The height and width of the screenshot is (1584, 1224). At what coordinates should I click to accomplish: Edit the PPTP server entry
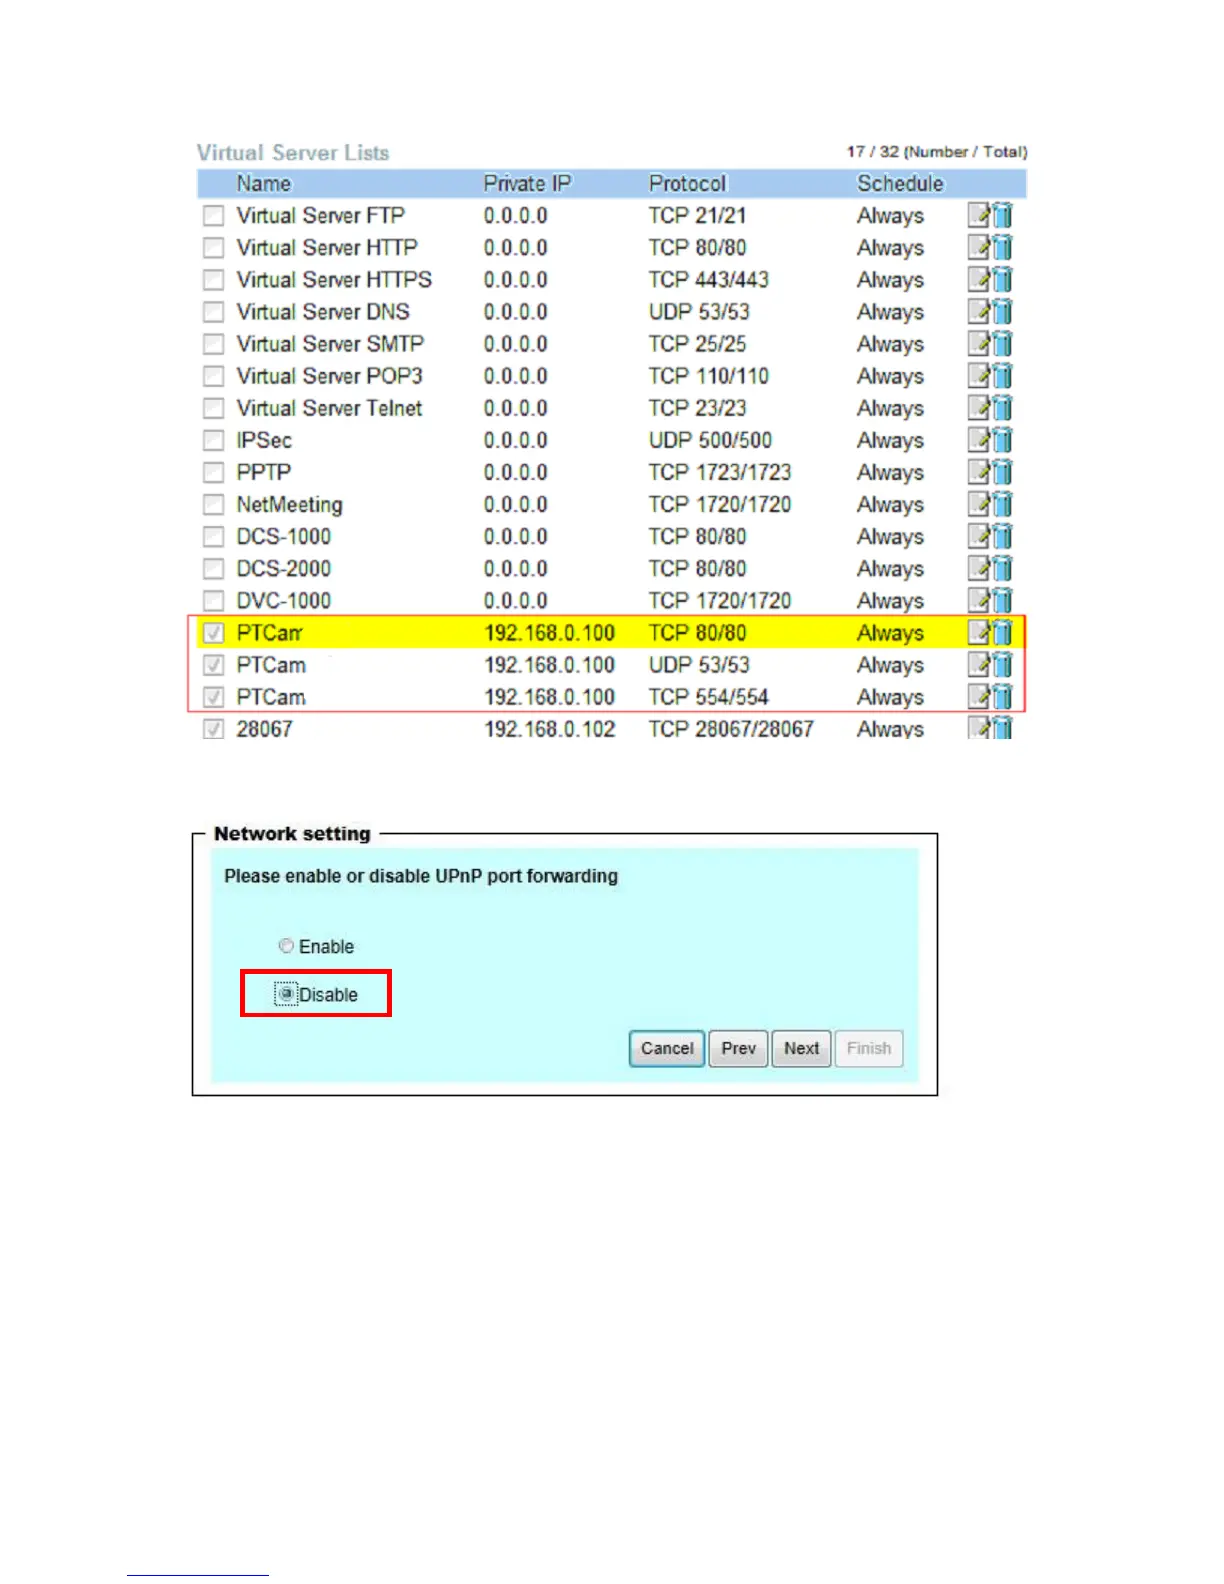(979, 471)
